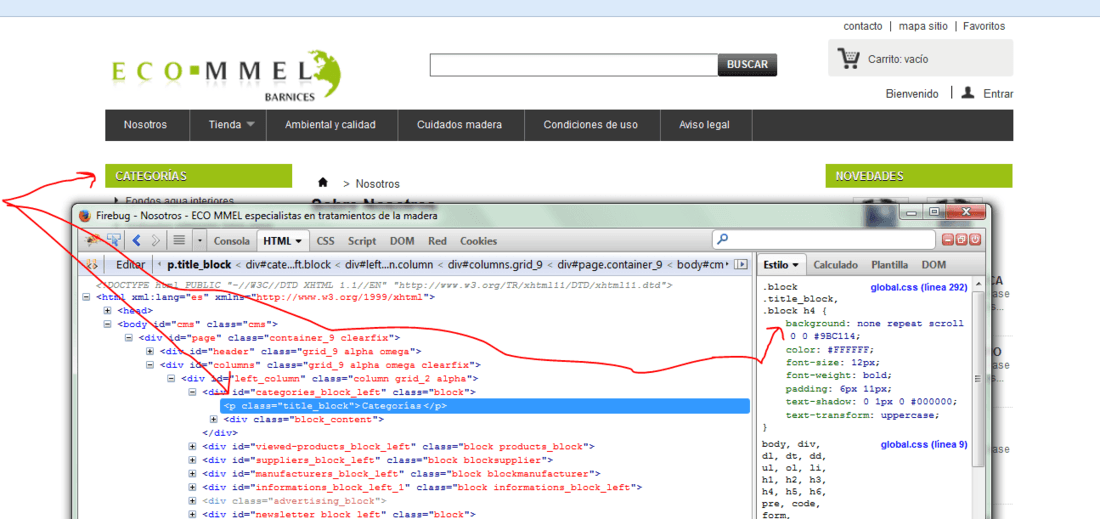Click the ECO MMEL Barnices logo
This screenshot has width=1100, height=519.
click(227, 77)
